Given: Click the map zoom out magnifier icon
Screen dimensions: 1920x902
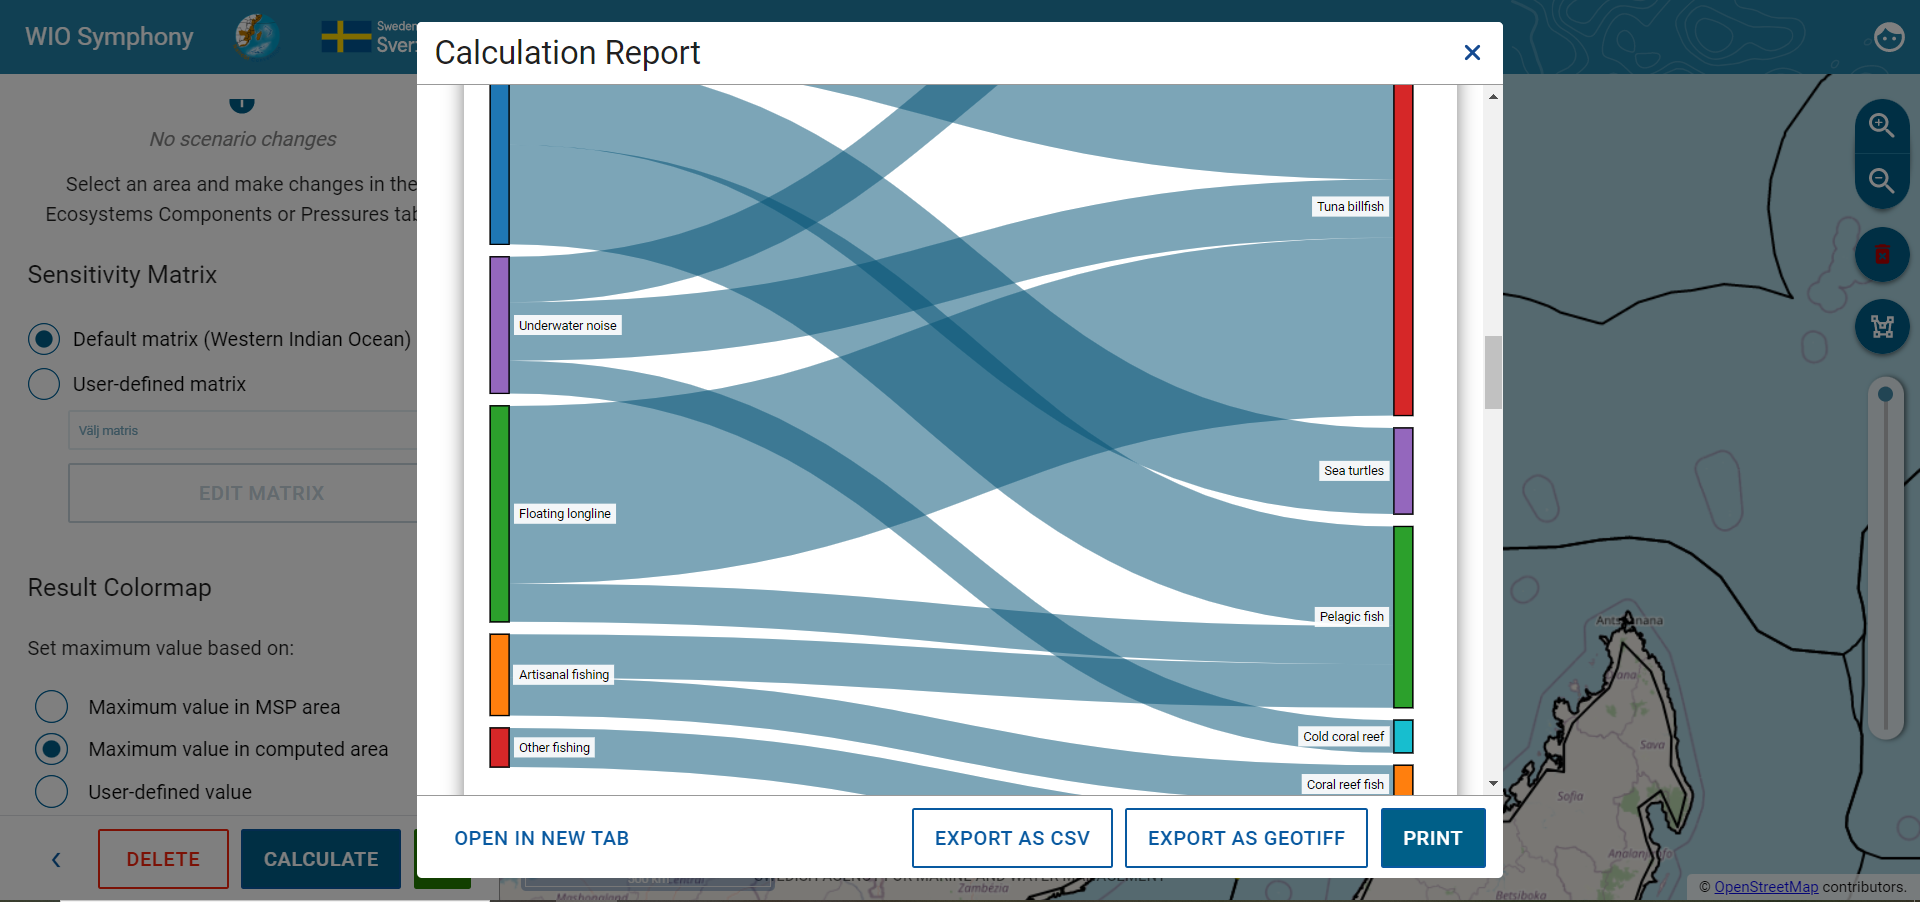Looking at the screenshot, I should point(1882,181).
